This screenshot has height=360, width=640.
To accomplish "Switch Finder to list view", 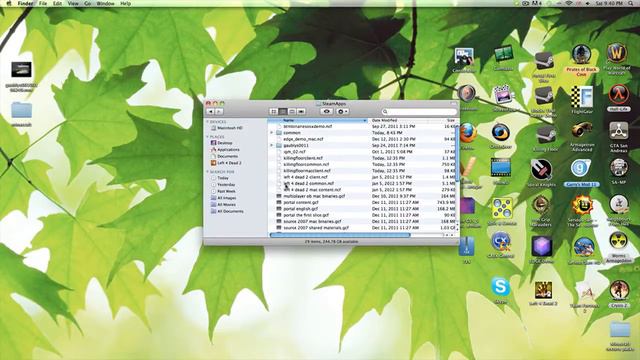I will (283, 111).
